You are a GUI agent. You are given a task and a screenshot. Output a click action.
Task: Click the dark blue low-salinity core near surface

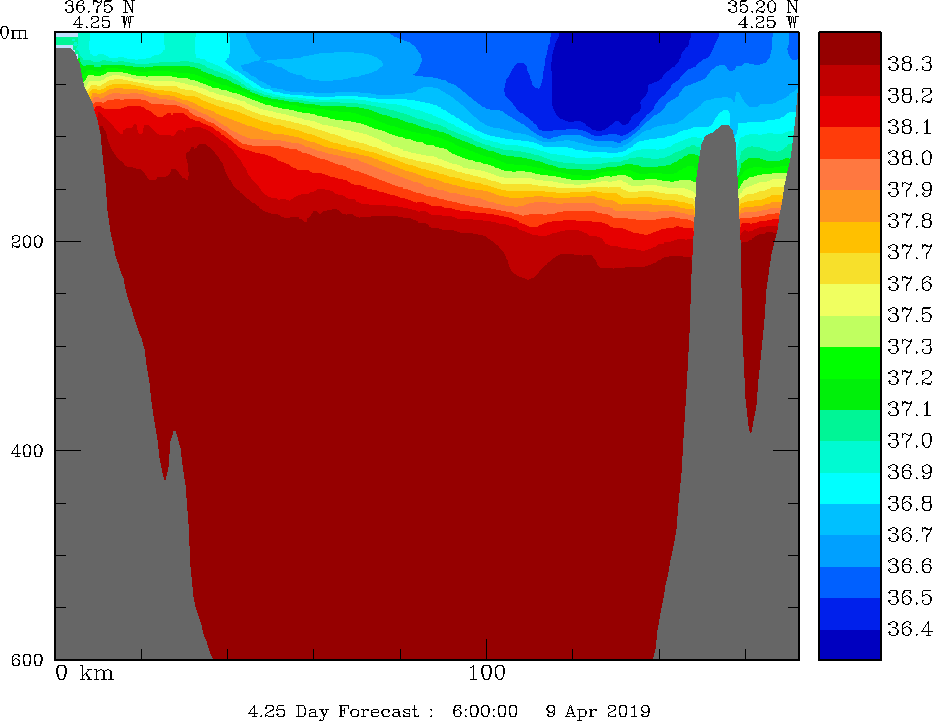pyautogui.click(x=613, y=80)
